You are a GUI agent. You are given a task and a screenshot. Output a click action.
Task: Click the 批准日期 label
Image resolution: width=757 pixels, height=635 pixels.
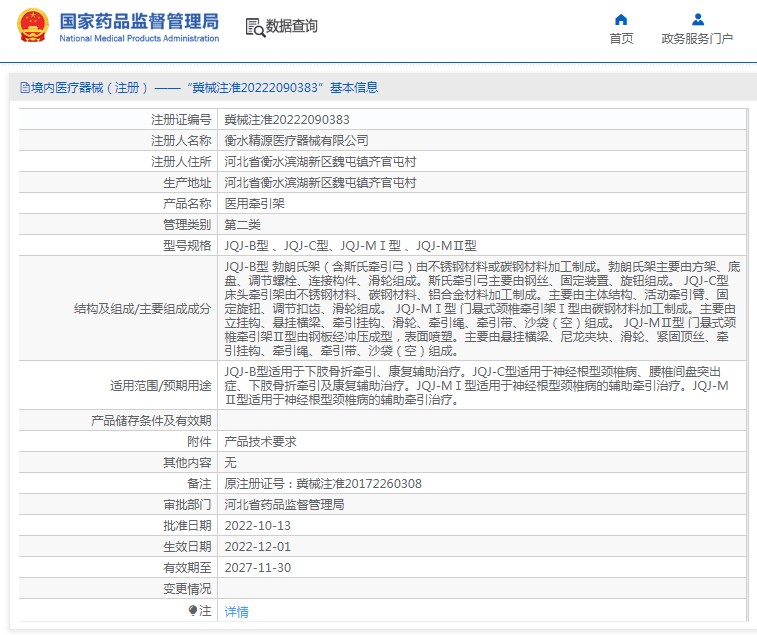click(187, 525)
